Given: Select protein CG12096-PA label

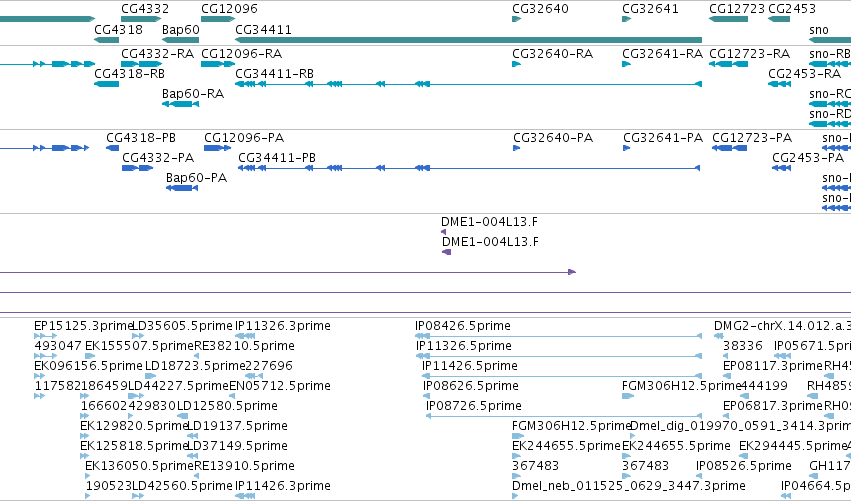Looking at the screenshot, I should [244, 138].
